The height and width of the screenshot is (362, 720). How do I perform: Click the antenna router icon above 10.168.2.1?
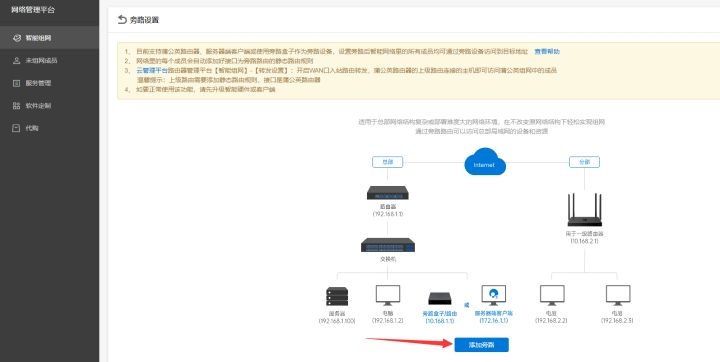(x=584, y=210)
